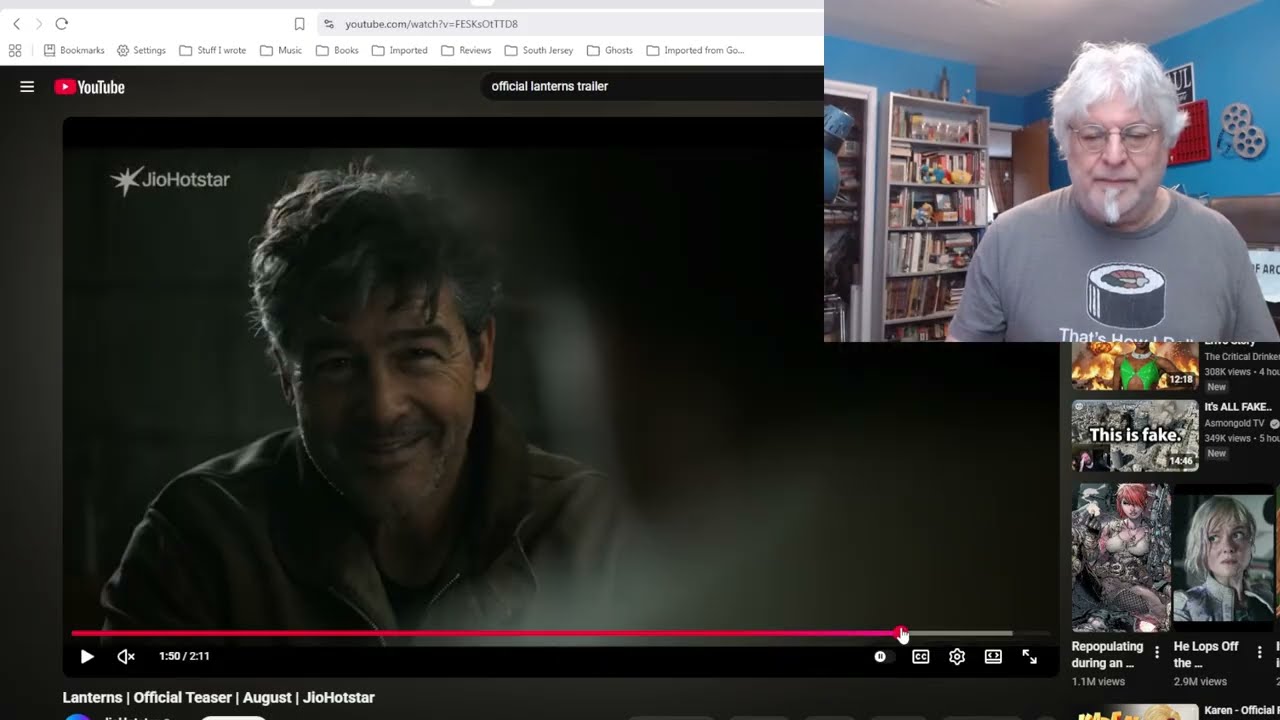Viewport: 1280px width, 720px height.
Task: Click the JioHotstar watermark in the video
Action: coord(170,180)
